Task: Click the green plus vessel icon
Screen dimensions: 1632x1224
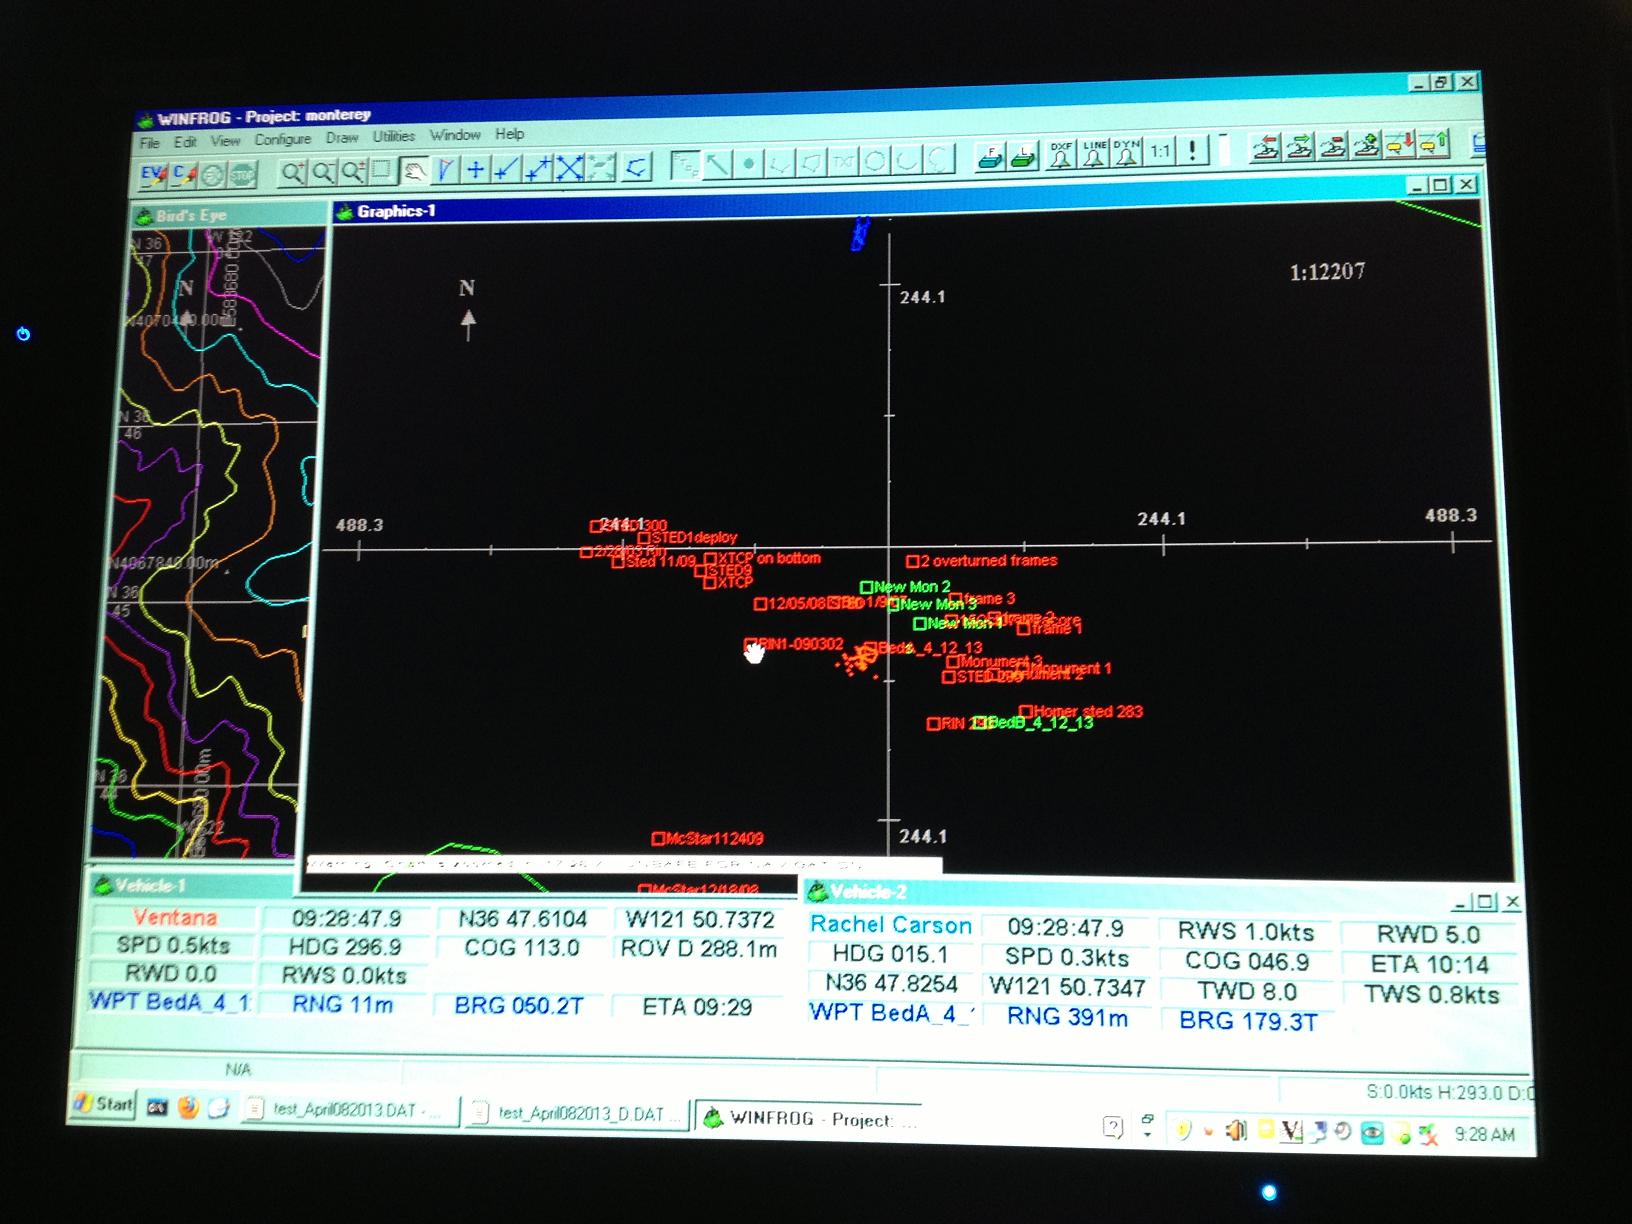Action: tap(1367, 146)
